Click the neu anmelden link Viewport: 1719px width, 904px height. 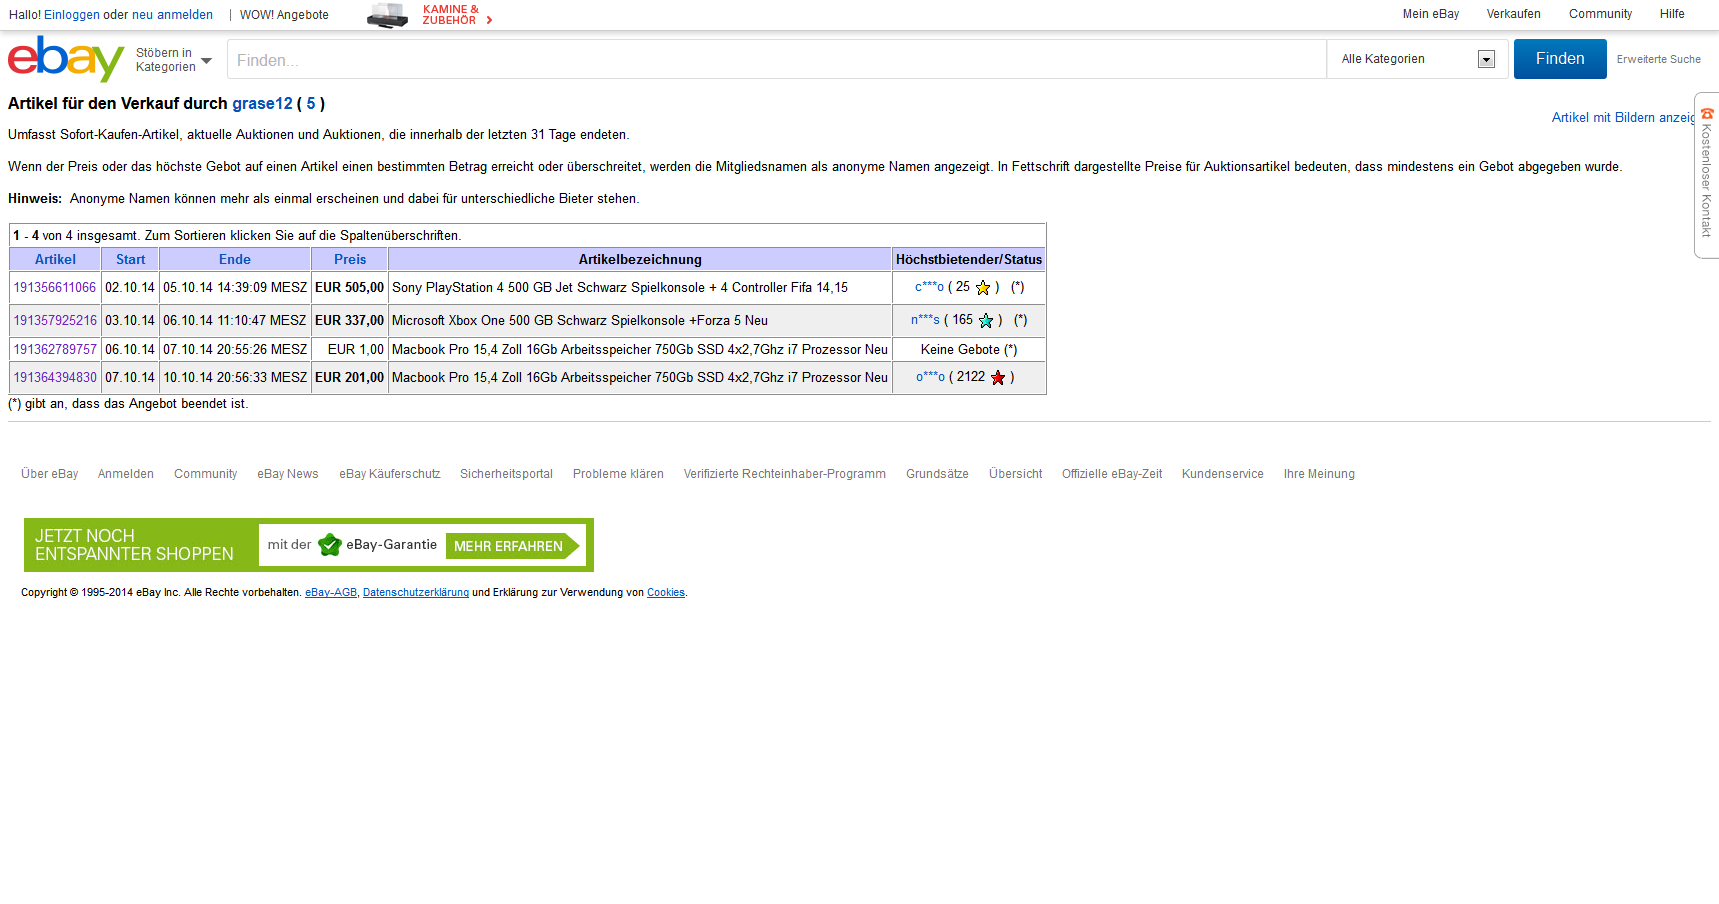point(172,15)
